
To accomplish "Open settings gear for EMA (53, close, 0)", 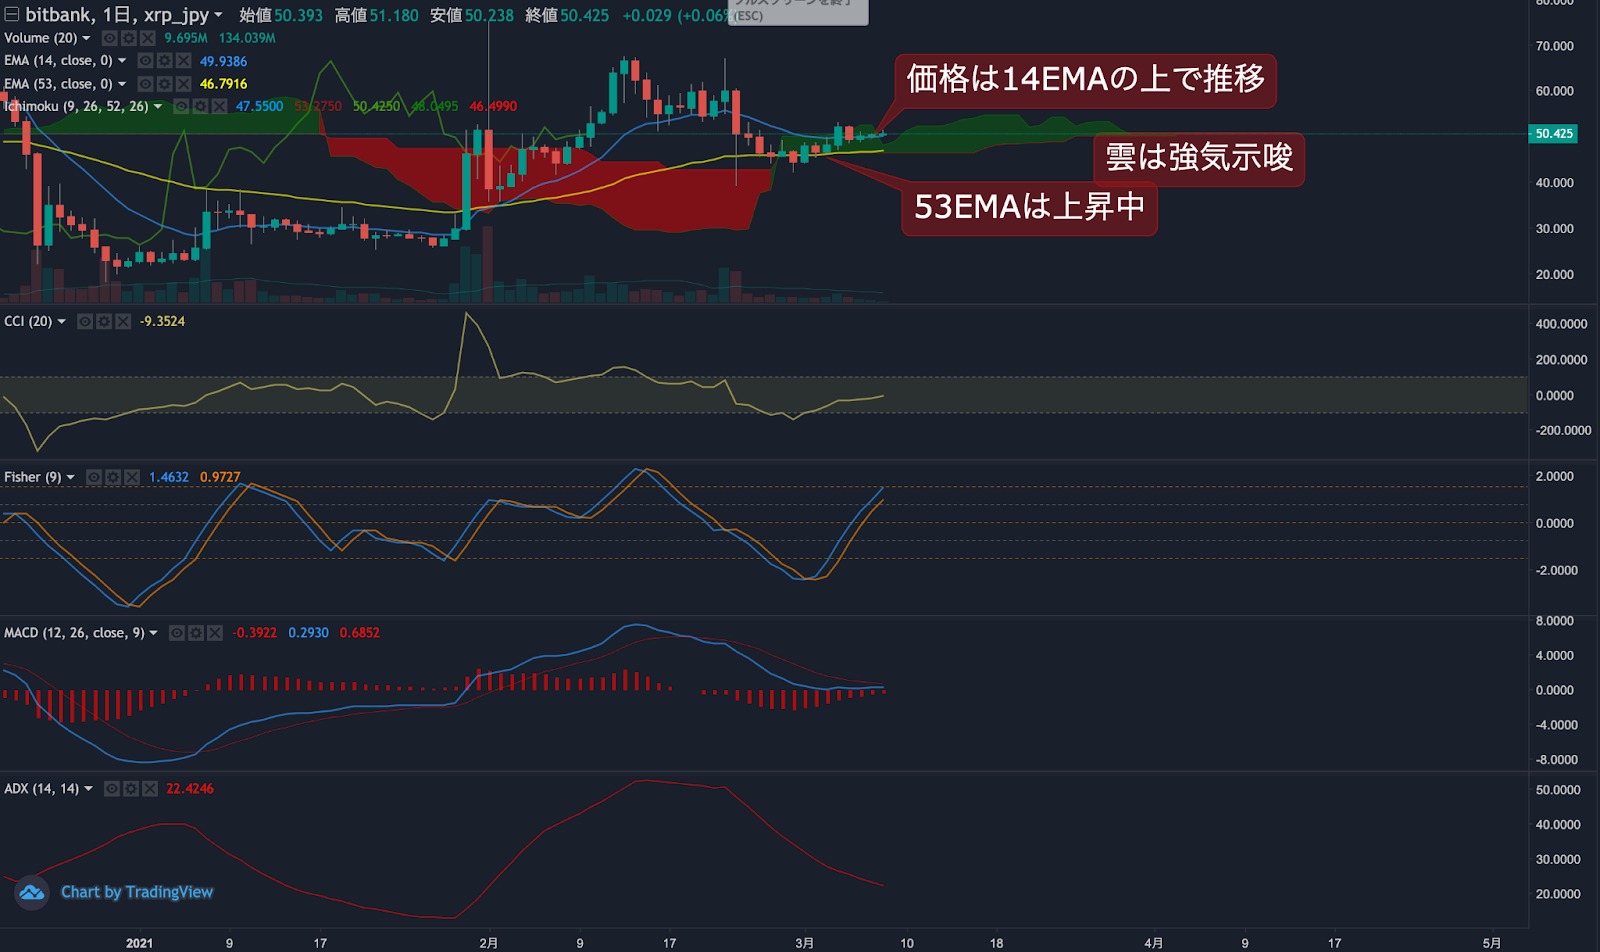I will (x=165, y=84).
